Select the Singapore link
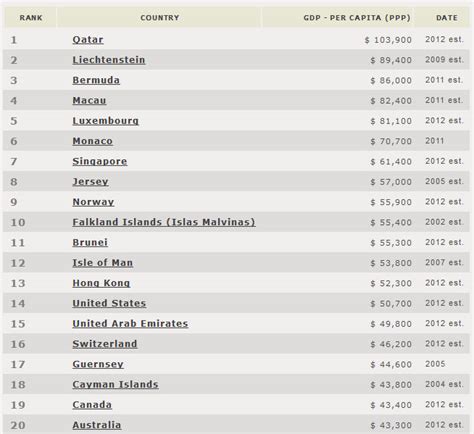 coord(100,161)
